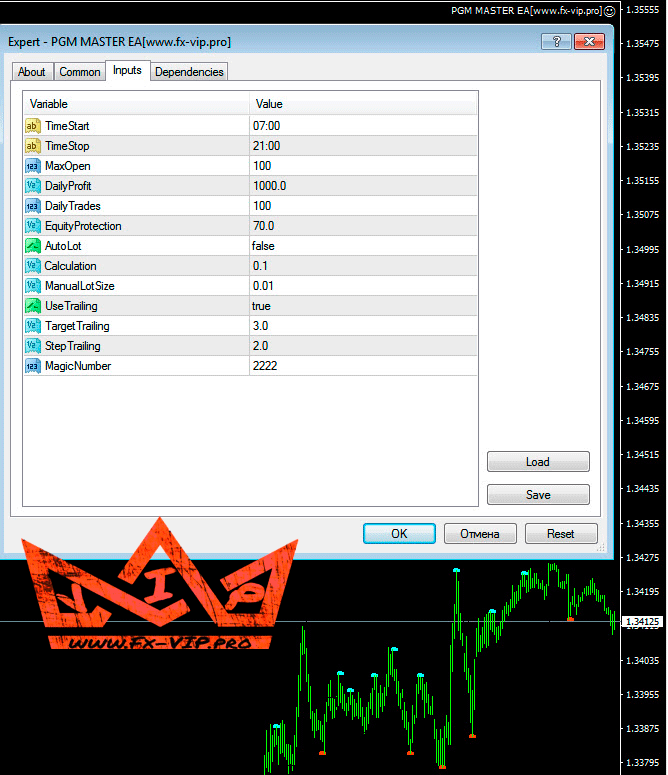Reset inputs with the Reset button
Image resolution: width=668 pixels, height=775 pixels.
(x=561, y=534)
